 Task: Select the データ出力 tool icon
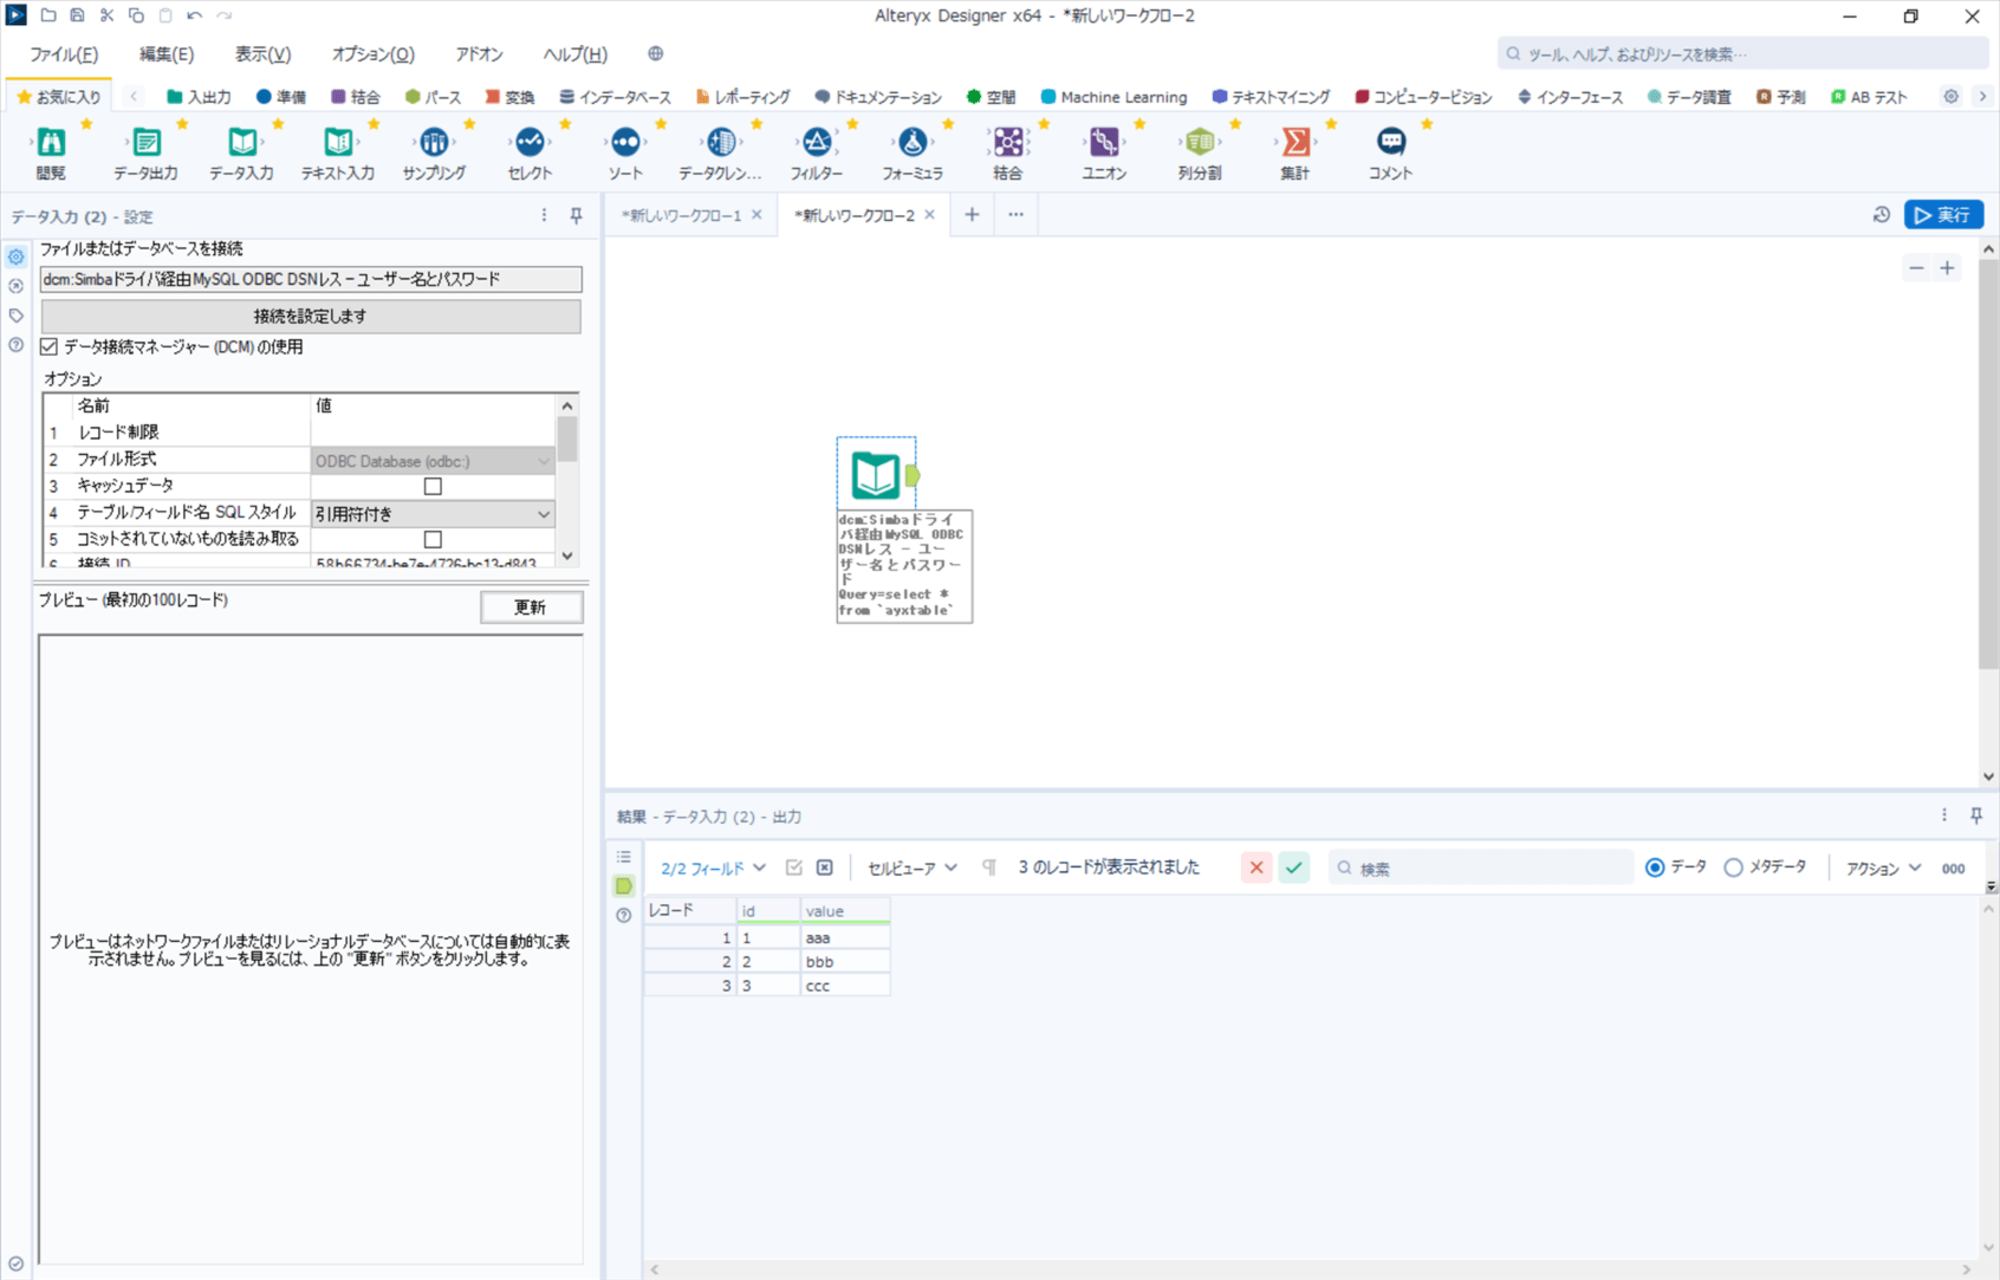(146, 142)
